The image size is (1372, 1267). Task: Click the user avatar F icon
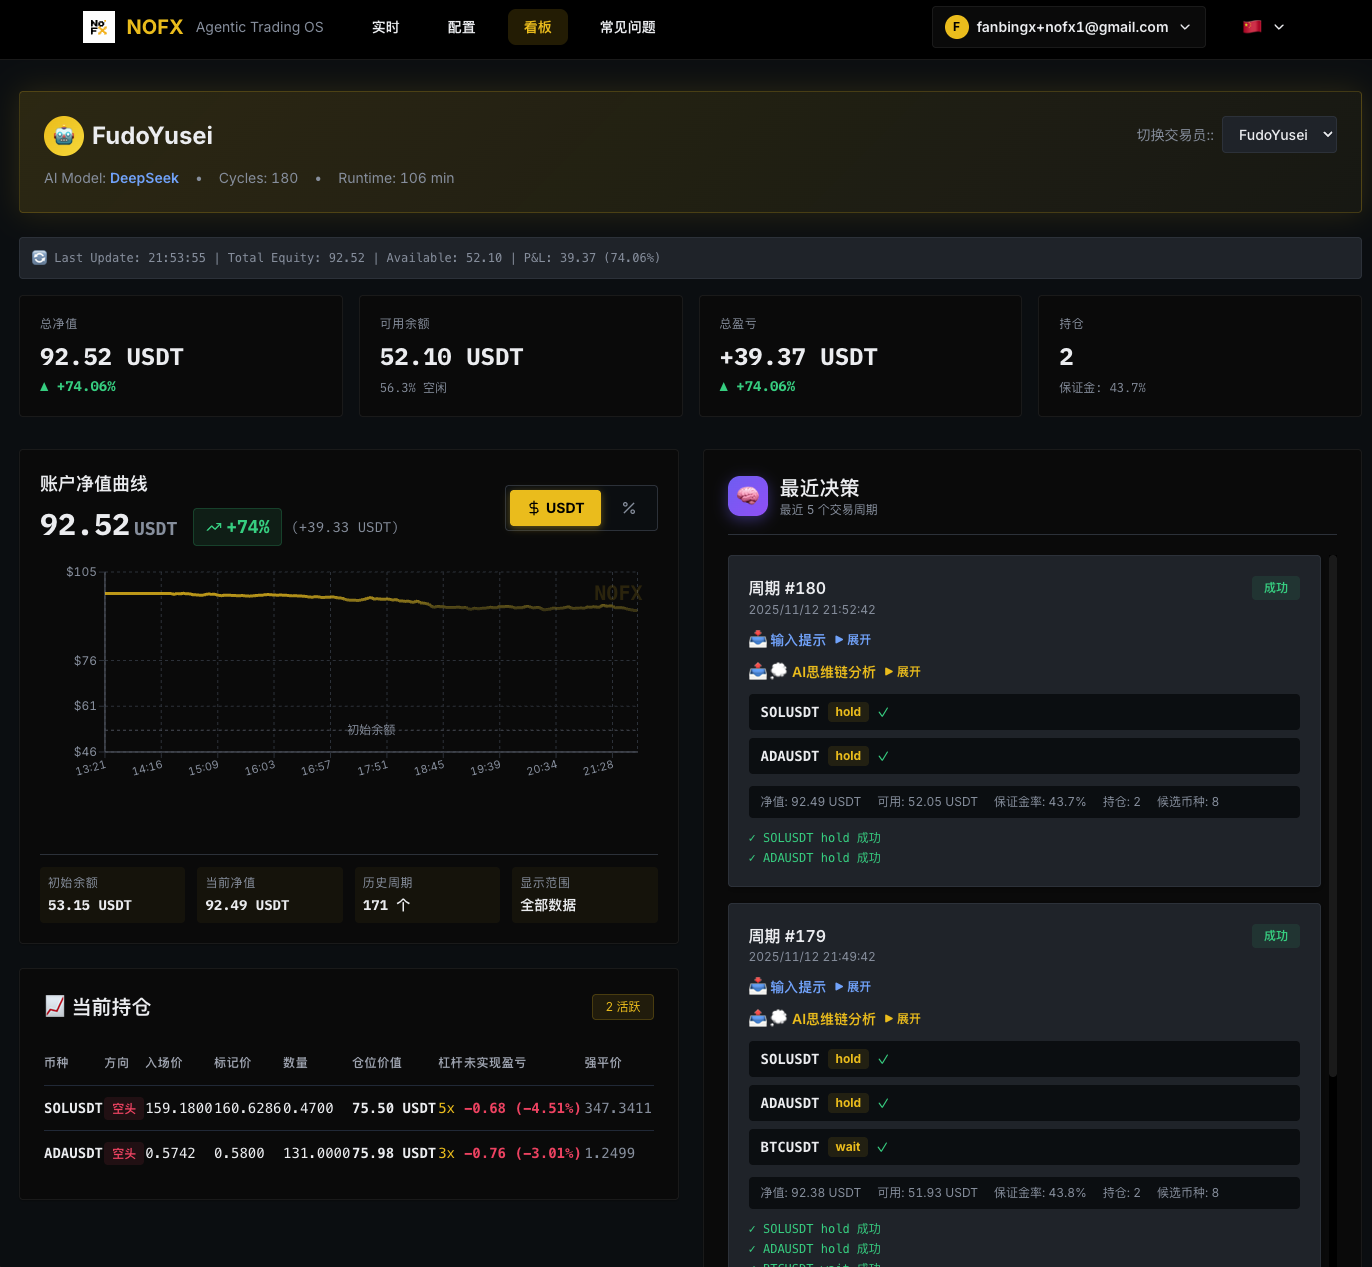tap(956, 27)
